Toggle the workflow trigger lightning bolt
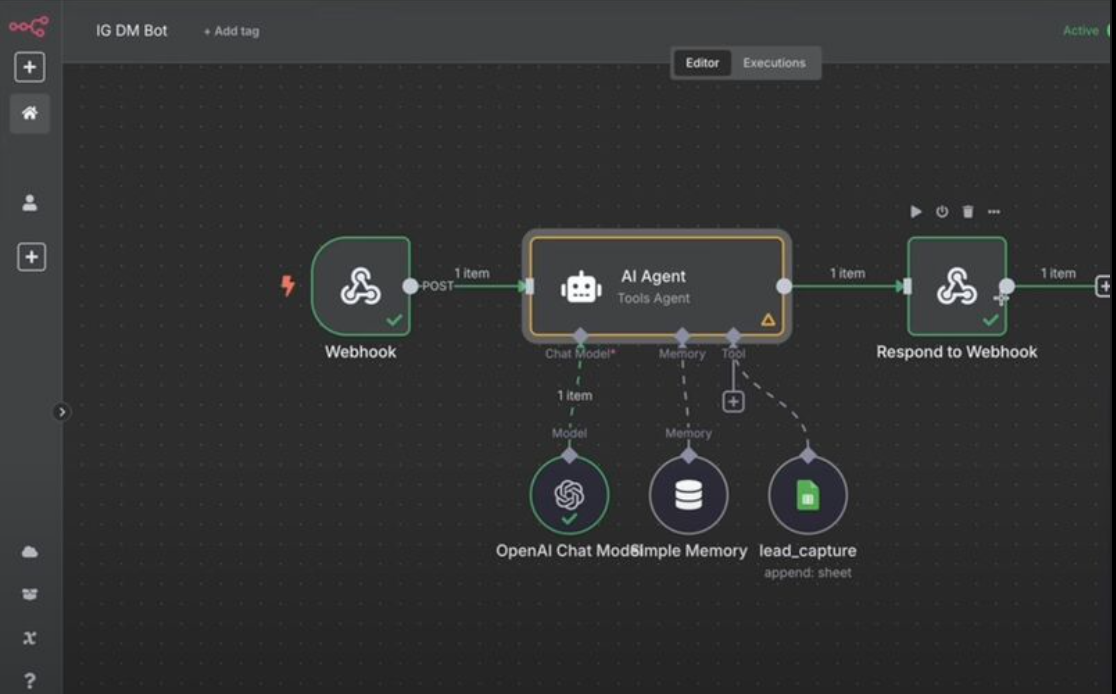The width and height of the screenshot is (1116, 694). coord(289,285)
